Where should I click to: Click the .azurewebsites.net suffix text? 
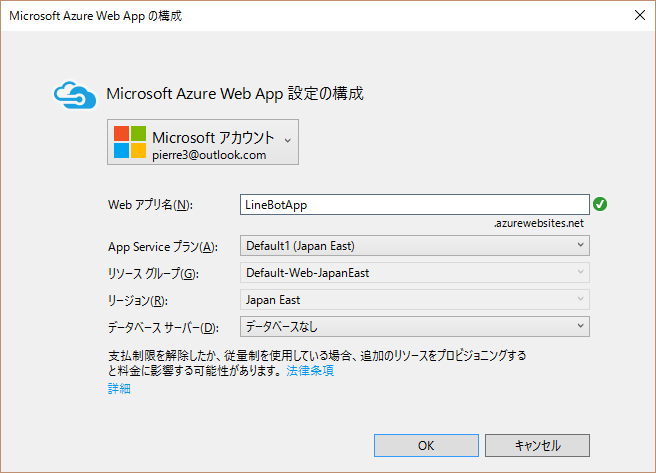pyautogui.click(x=538, y=223)
